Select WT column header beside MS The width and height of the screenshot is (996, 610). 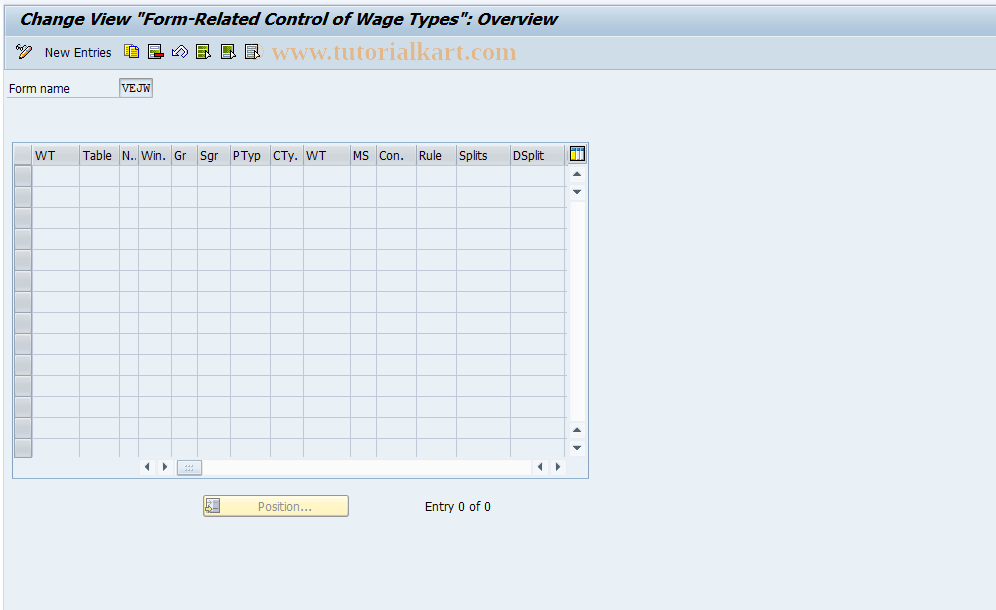click(326, 156)
